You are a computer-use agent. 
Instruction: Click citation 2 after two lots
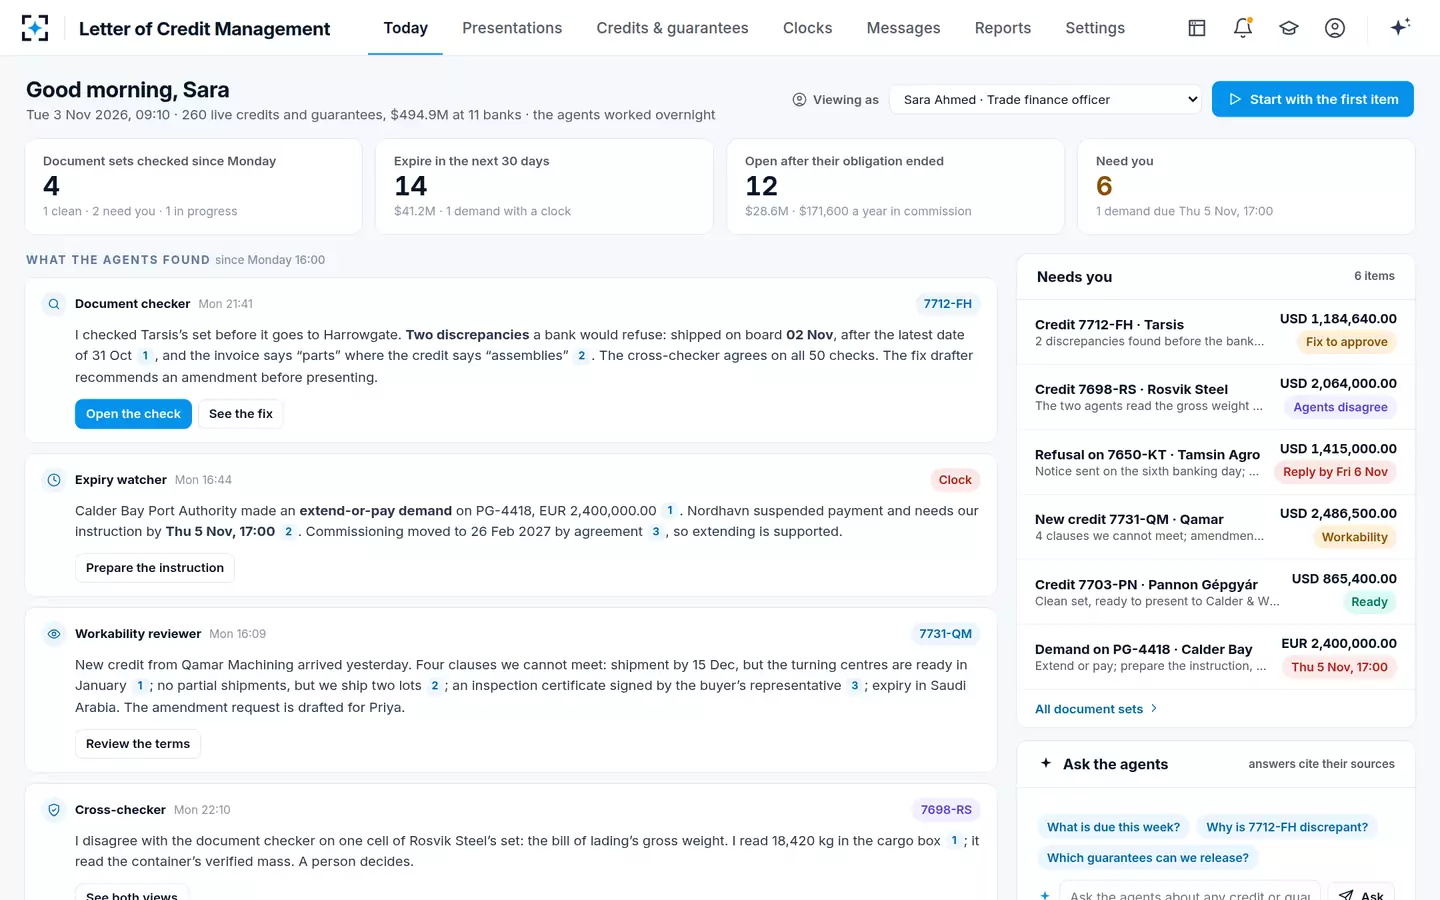tap(434, 686)
